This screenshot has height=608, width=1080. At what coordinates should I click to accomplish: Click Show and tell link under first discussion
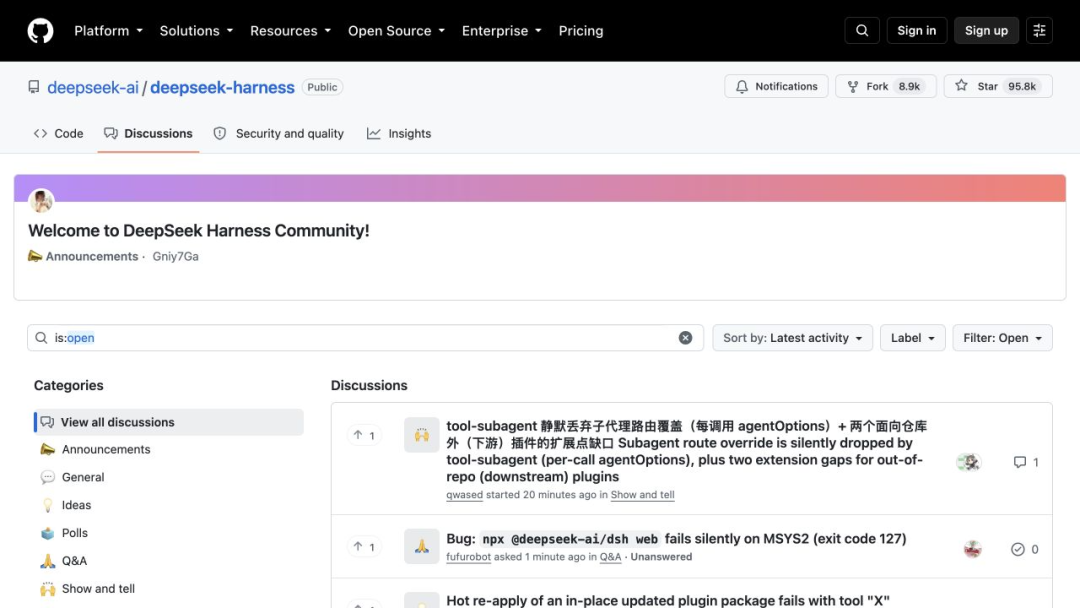point(642,494)
